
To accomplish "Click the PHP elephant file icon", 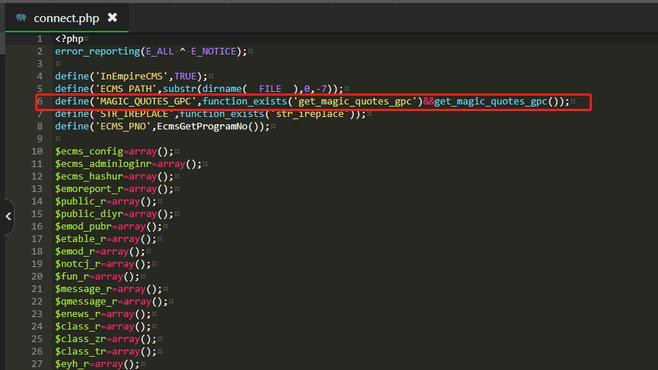I will tap(21, 18).
